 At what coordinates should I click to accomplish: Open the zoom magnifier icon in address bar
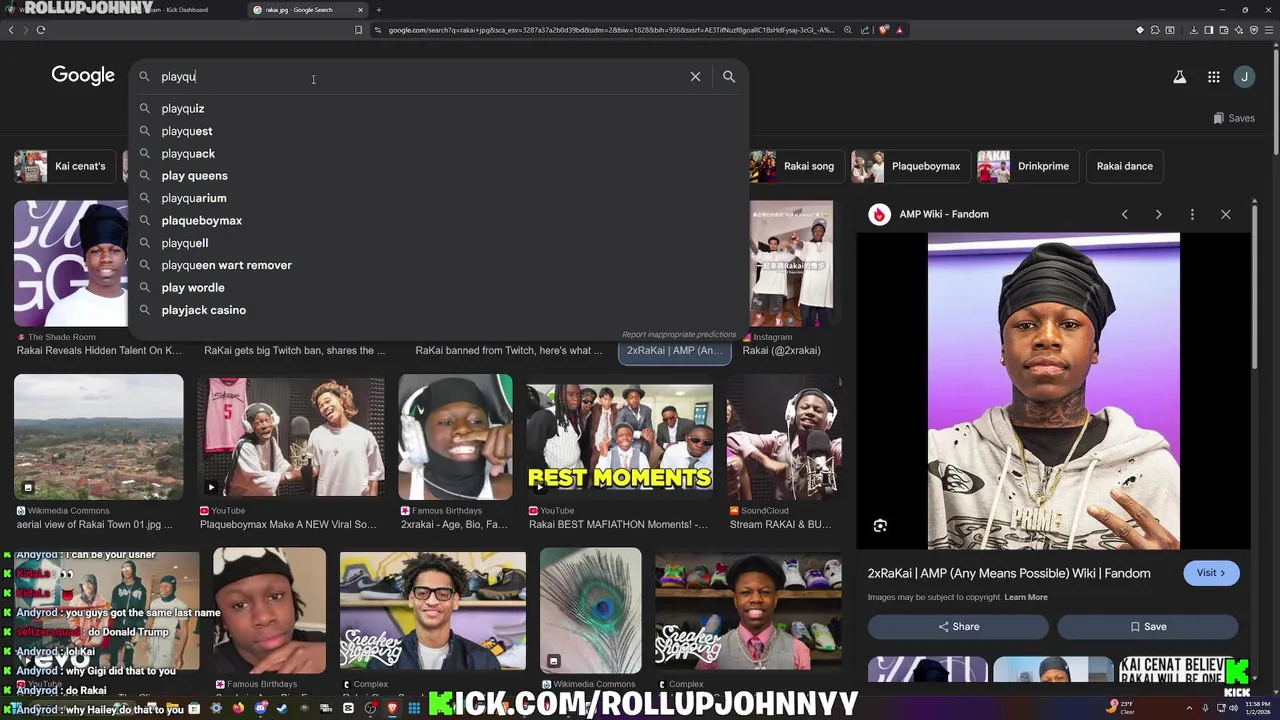[x=848, y=30]
